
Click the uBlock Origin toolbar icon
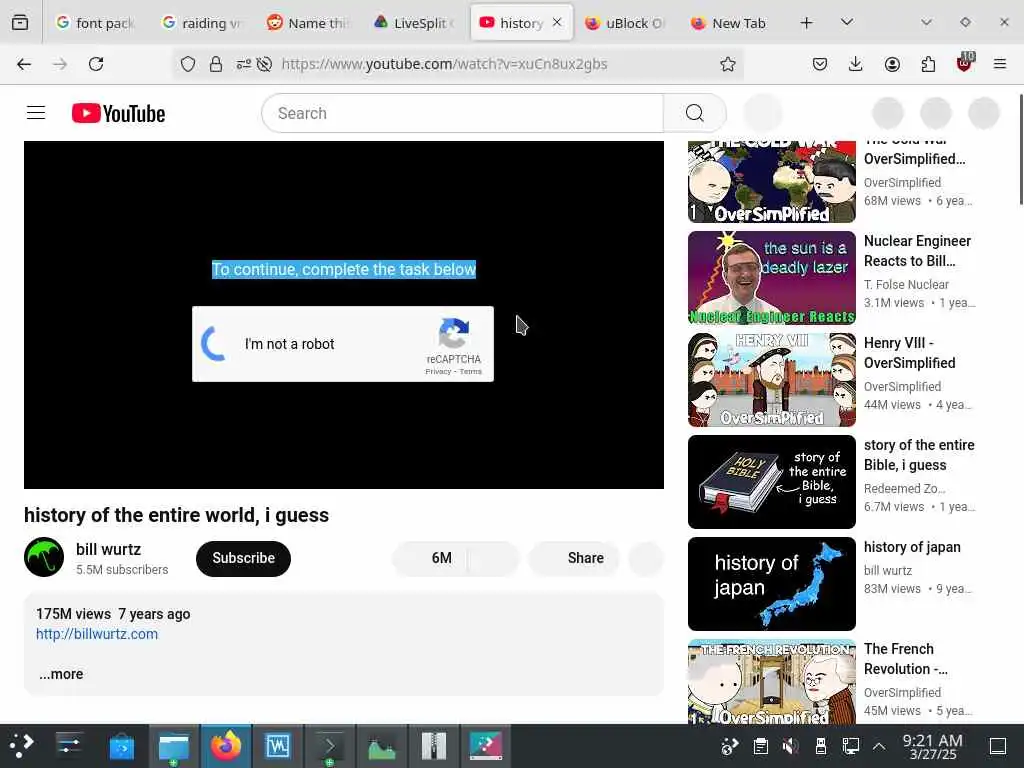click(x=965, y=63)
